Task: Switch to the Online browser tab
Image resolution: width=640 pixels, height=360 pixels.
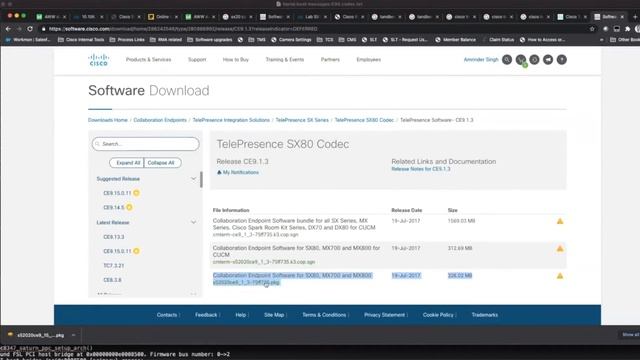Action: (162, 17)
